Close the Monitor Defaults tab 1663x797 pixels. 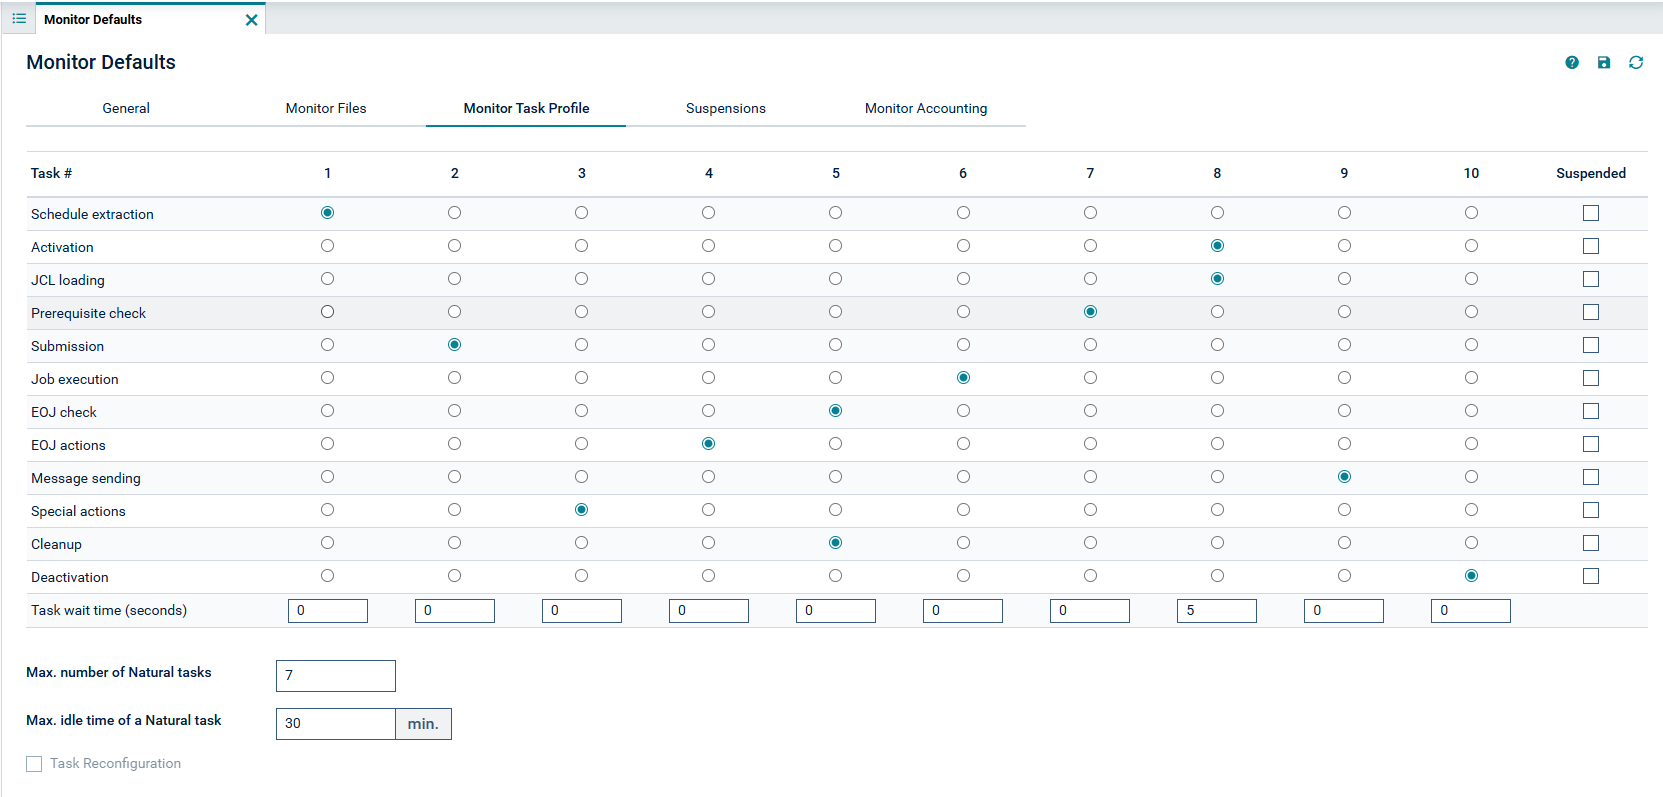[x=252, y=20]
